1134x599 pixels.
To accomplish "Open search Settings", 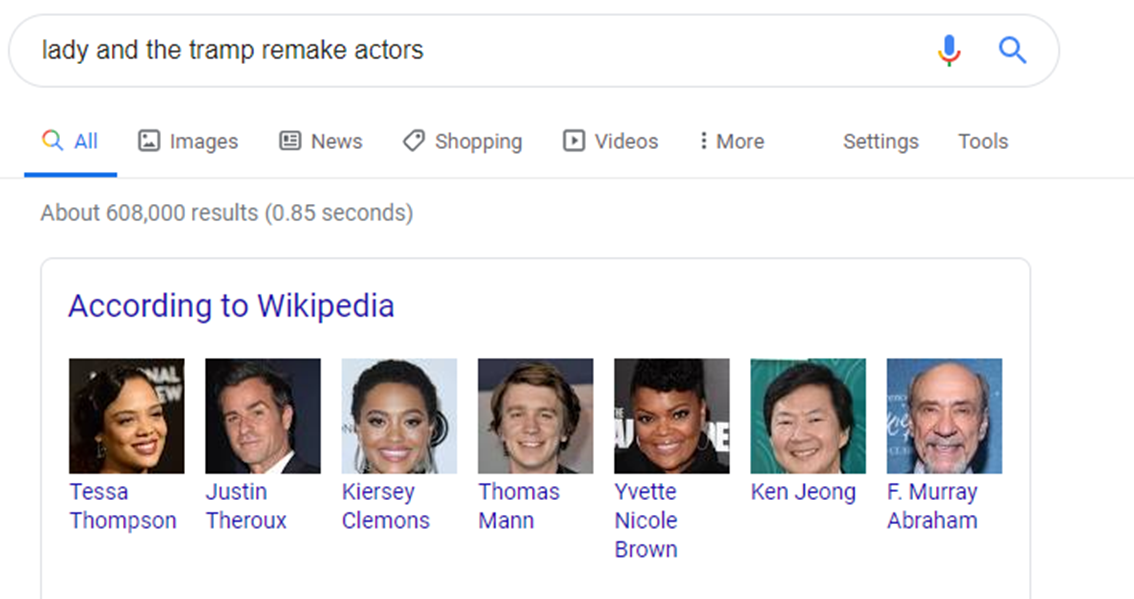I will [880, 141].
